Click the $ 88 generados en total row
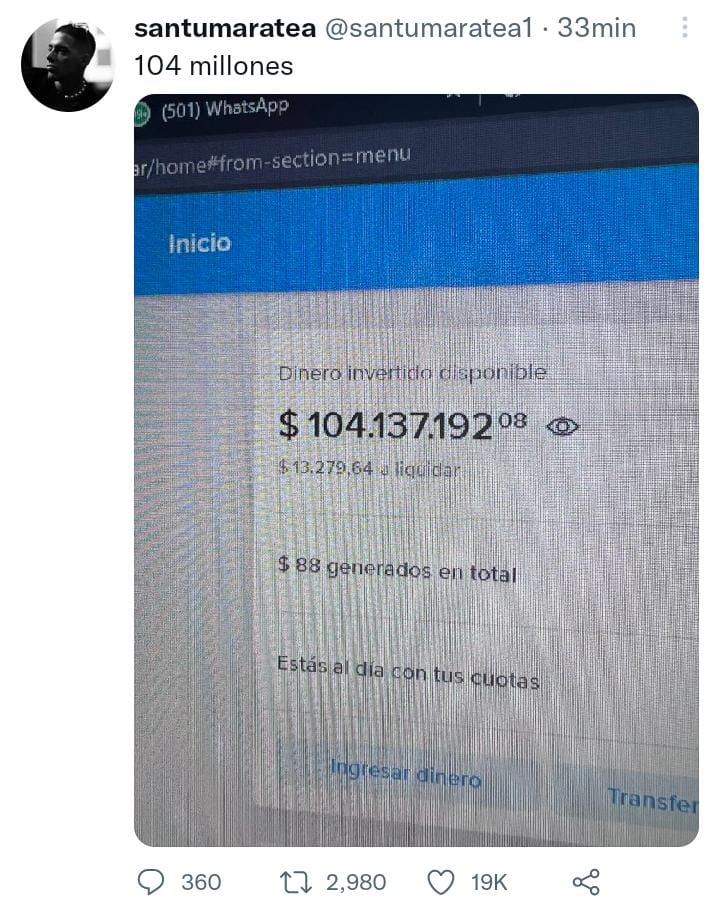The image size is (709, 915). tap(397, 570)
